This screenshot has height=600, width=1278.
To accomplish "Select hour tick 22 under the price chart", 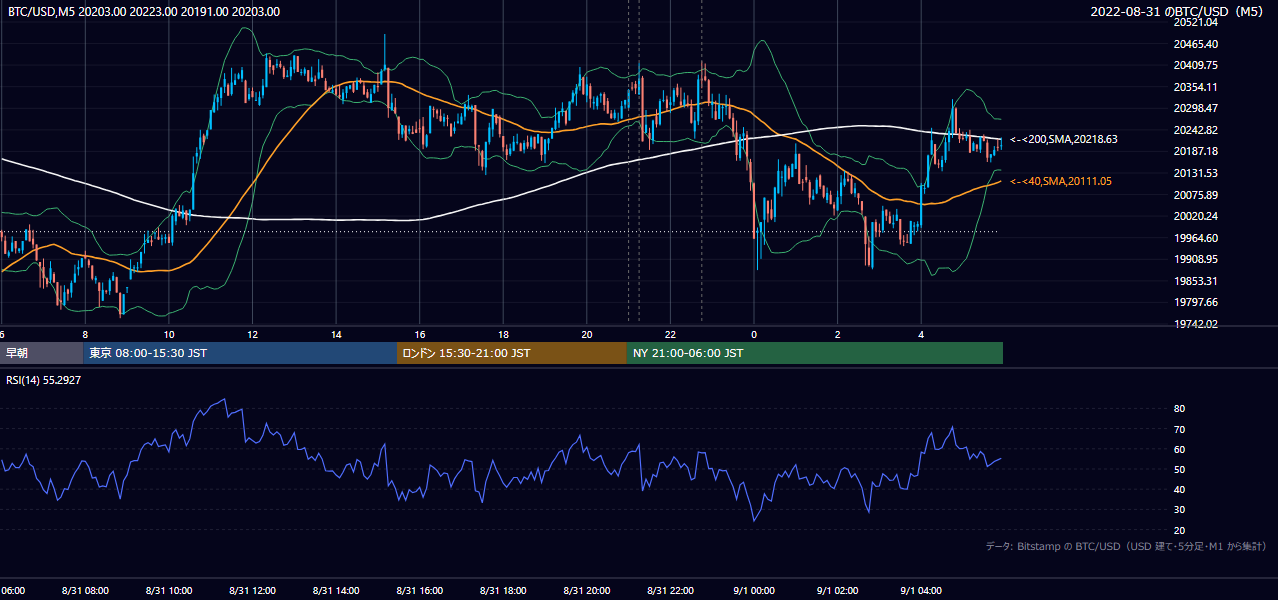I will 671,335.
